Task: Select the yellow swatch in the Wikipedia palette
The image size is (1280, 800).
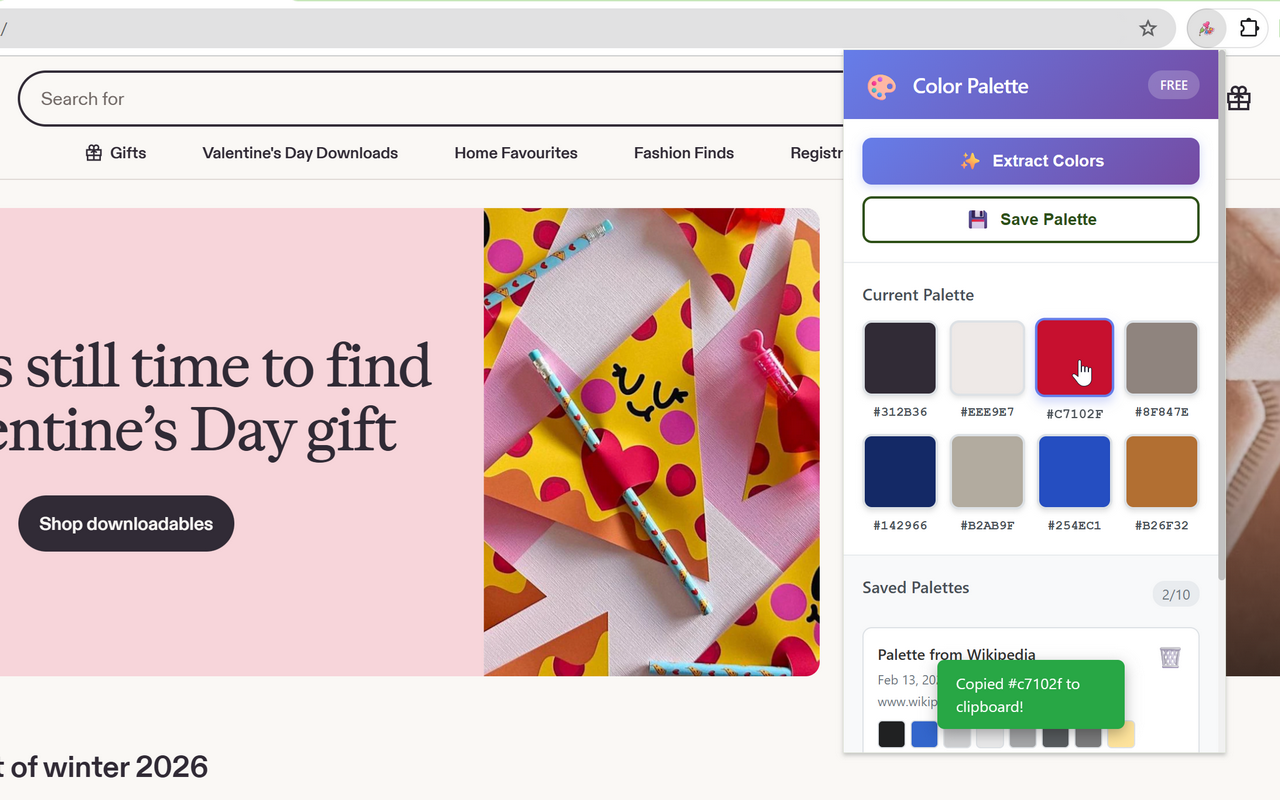Action: [1120, 733]
